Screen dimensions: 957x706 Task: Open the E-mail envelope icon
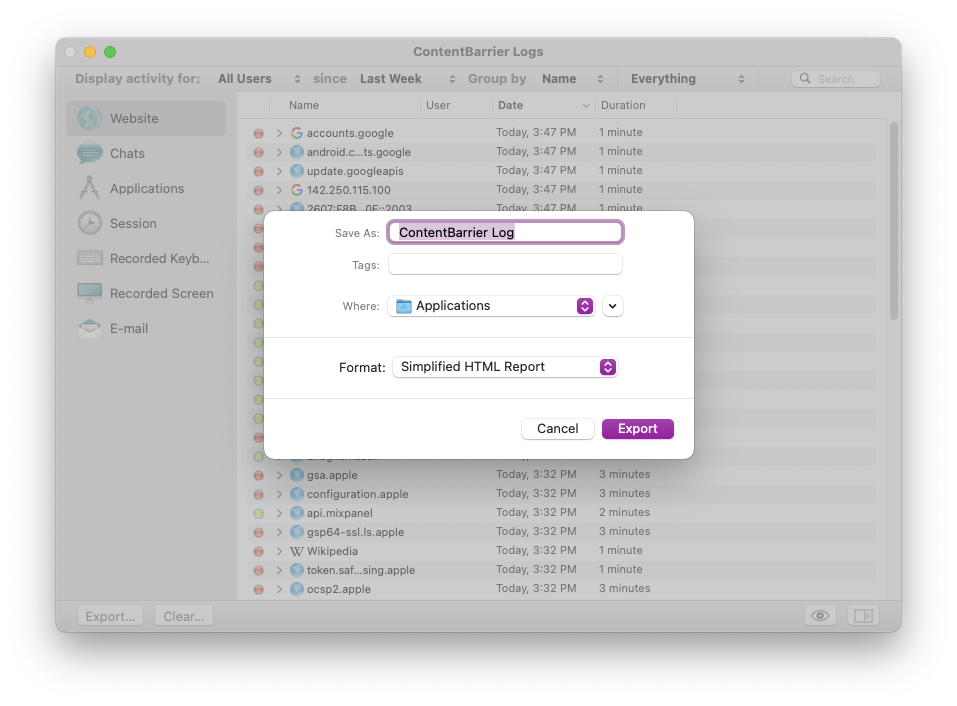click(90, 328)
